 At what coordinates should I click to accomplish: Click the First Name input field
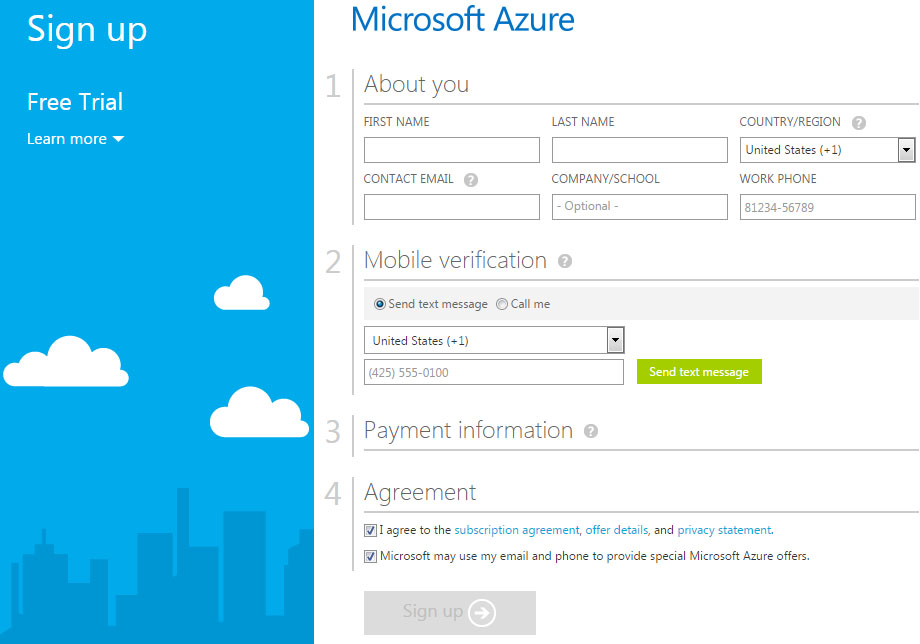click(452, 150)
